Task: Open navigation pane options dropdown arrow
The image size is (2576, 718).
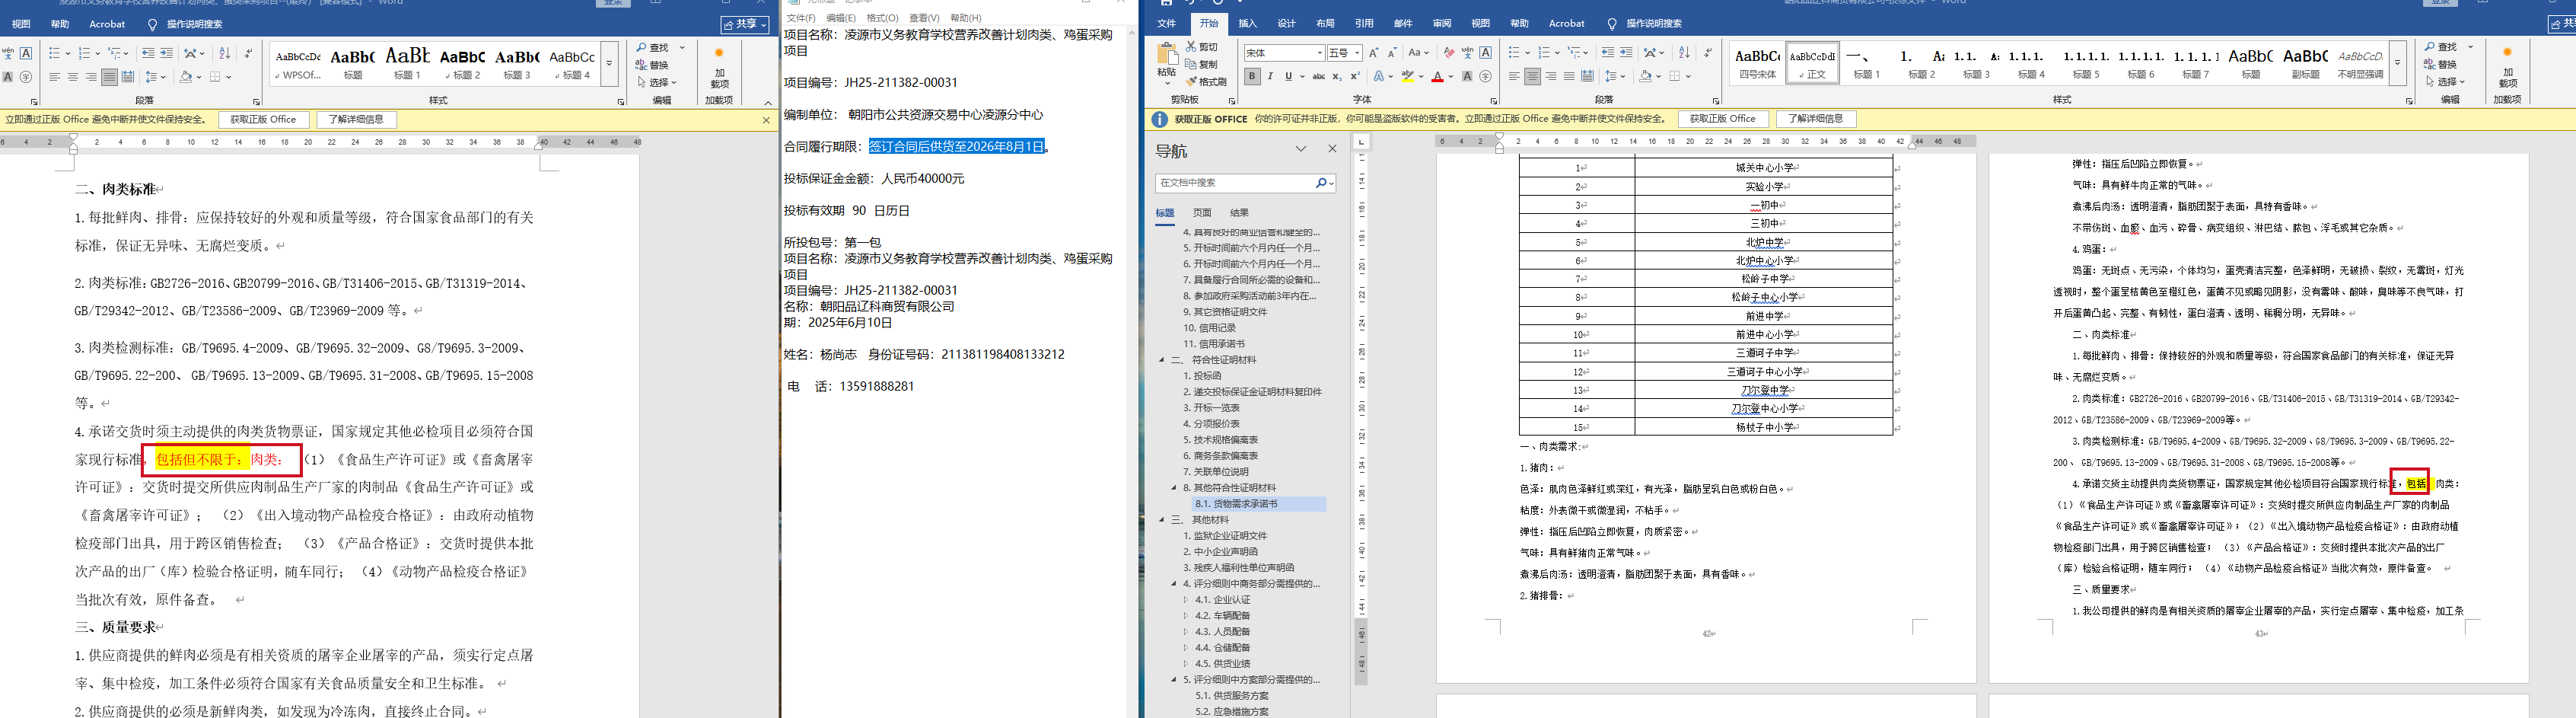Action: (x=1301, y=149)
